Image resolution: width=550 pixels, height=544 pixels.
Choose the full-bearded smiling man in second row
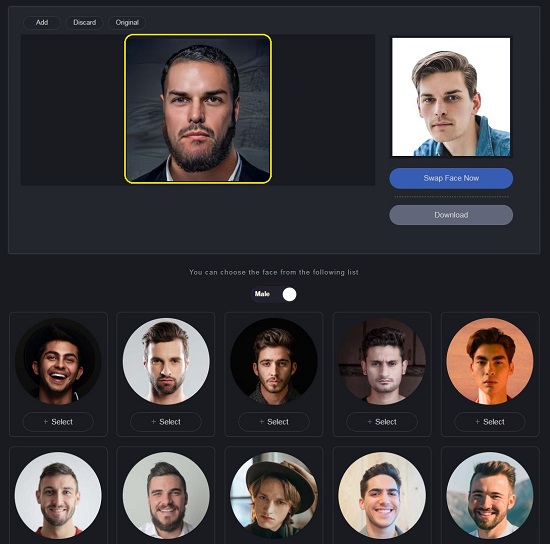tap(166, 495)
